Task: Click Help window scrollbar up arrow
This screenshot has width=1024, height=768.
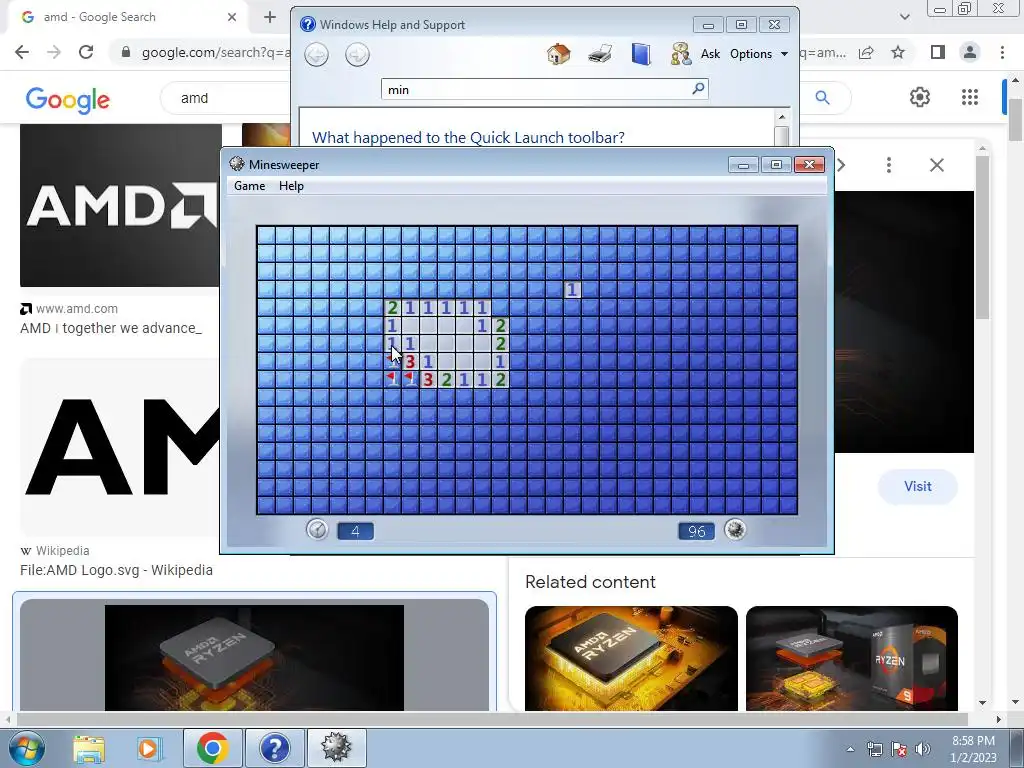Action: [x=782, y=117]
